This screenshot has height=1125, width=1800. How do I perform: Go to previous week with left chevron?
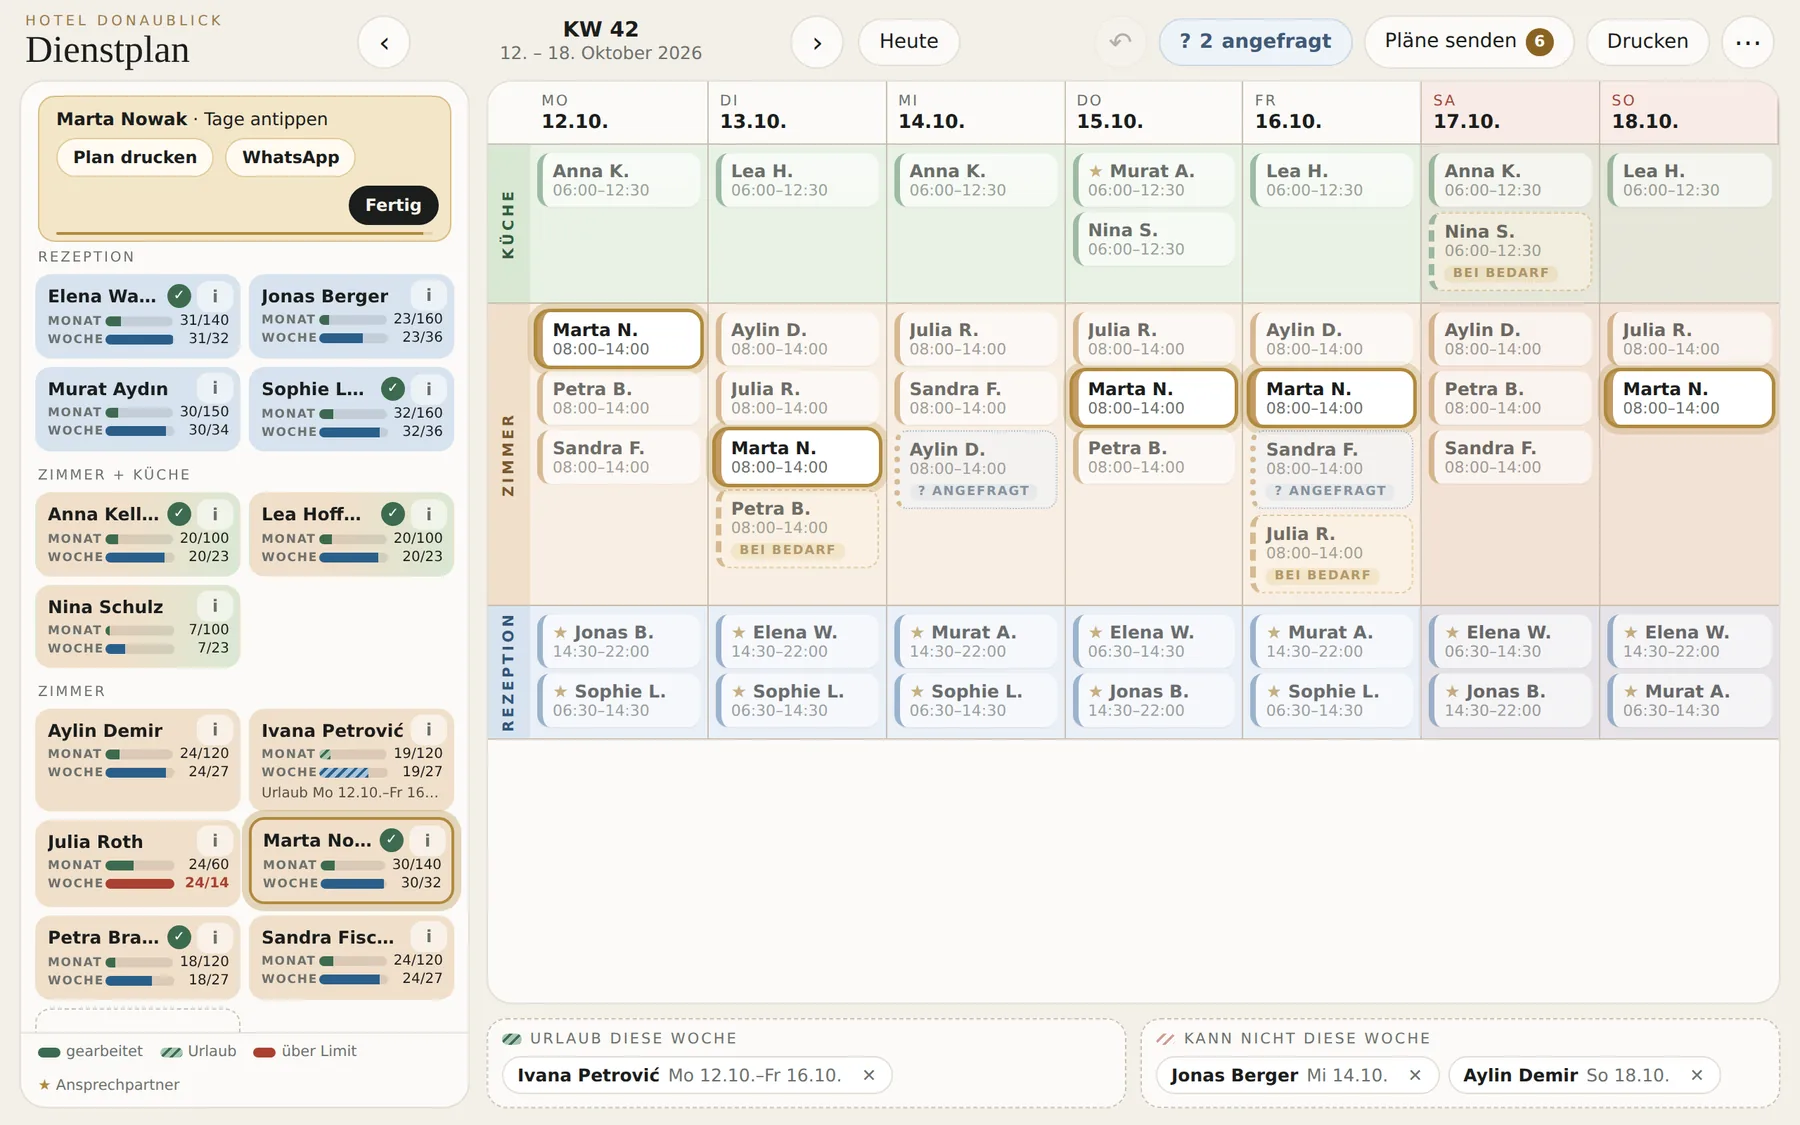tap(384, 42)
